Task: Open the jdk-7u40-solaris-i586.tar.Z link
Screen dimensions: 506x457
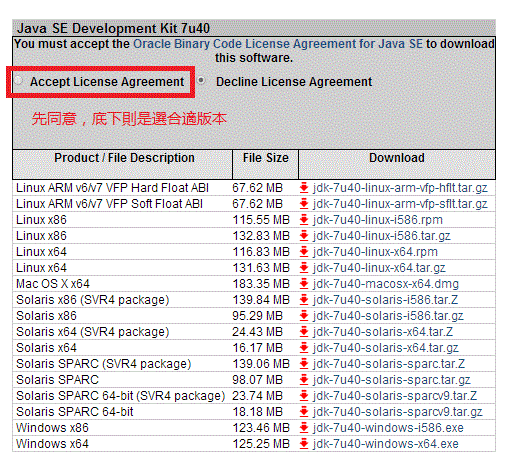Action: coord(385,300)
